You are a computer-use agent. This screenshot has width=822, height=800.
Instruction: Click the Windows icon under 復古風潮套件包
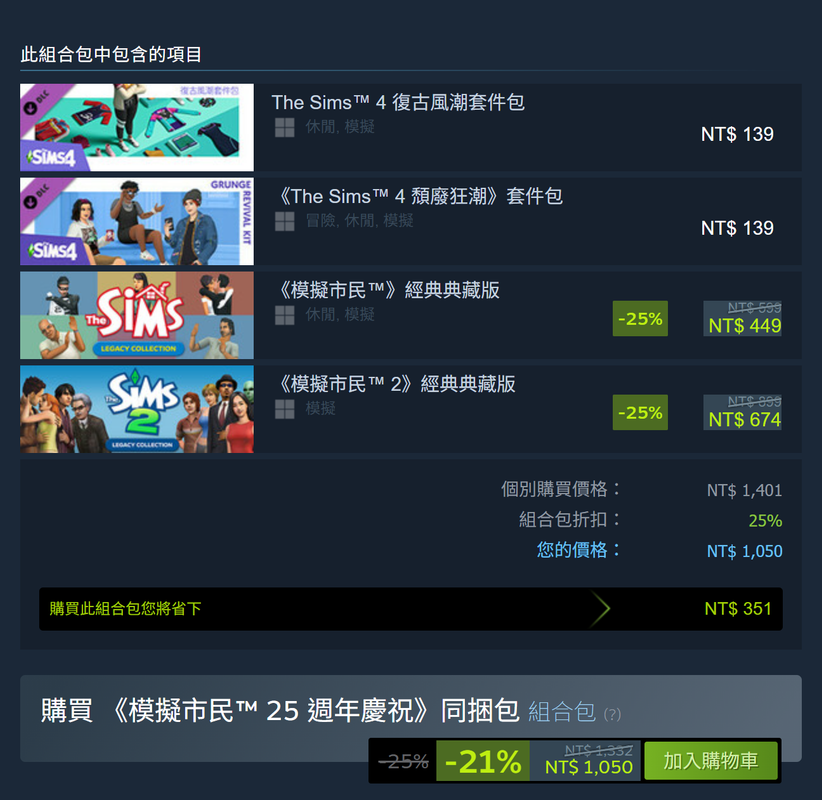pyautogui.click(x=285, y=127)
